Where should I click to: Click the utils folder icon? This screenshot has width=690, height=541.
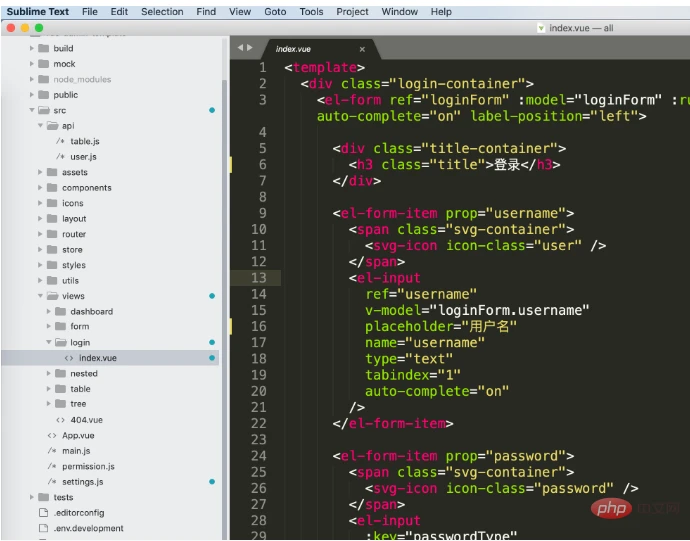click(x=52, y=280)
